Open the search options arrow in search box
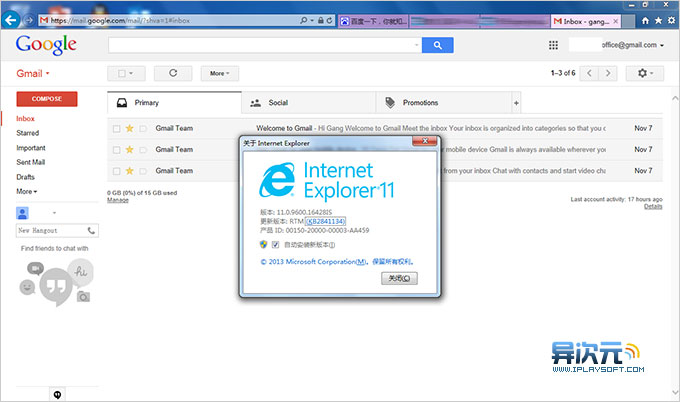The height and width of the screenshot is (402, 680). pos(416,45)
